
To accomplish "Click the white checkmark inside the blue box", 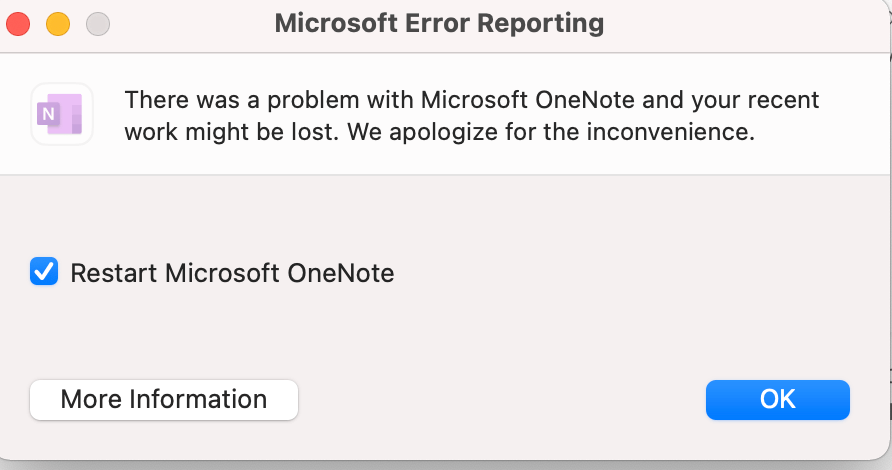I will click(x=44, y=272).
